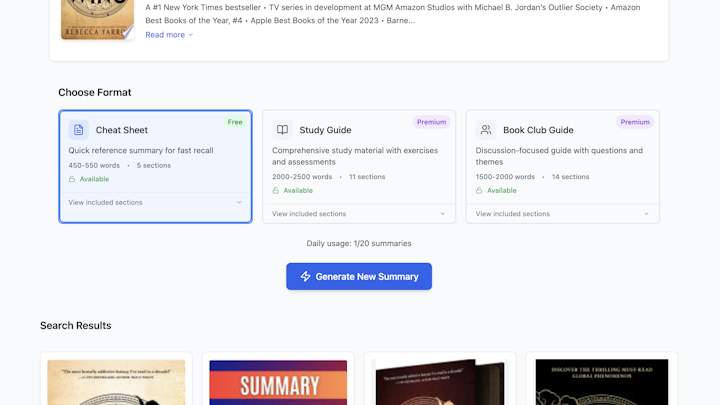720x405 pixels.
Task: Click the Cheat Sheet document icon
Action: [x=79, y=130]
